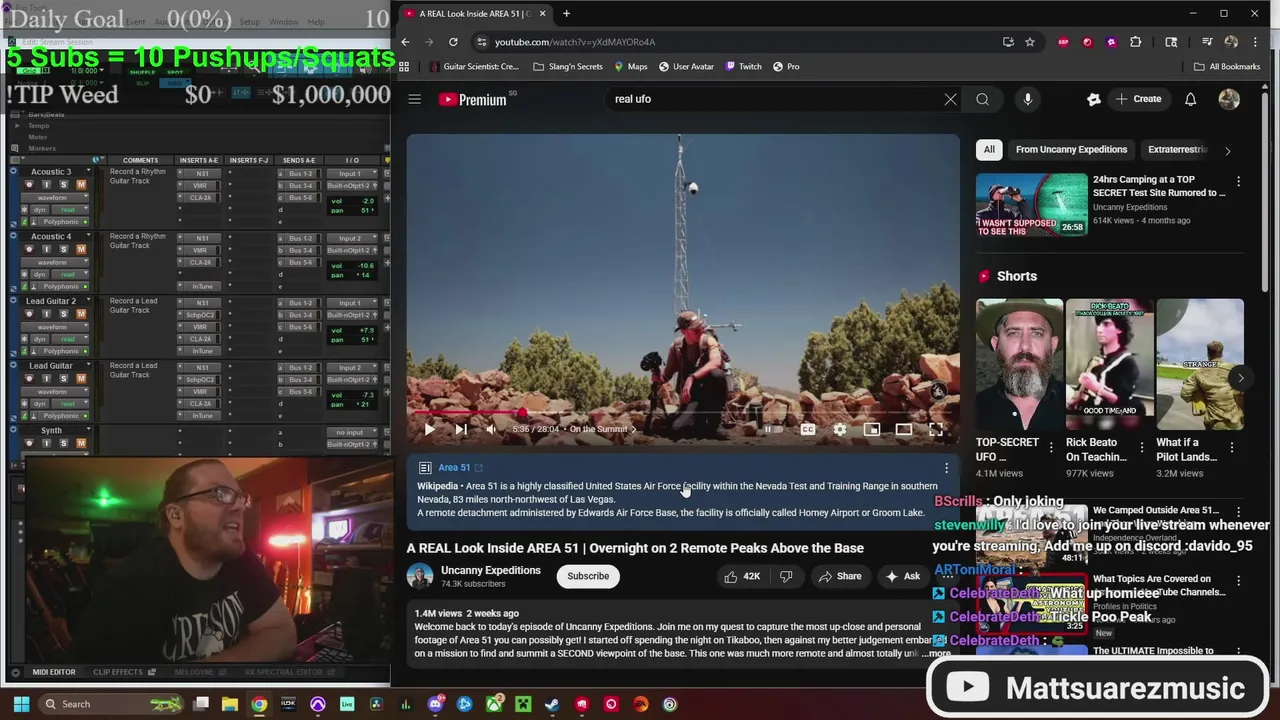Mute the Lead Guitar 2 track
1280x720 pixels.
[x=81, y=313]
